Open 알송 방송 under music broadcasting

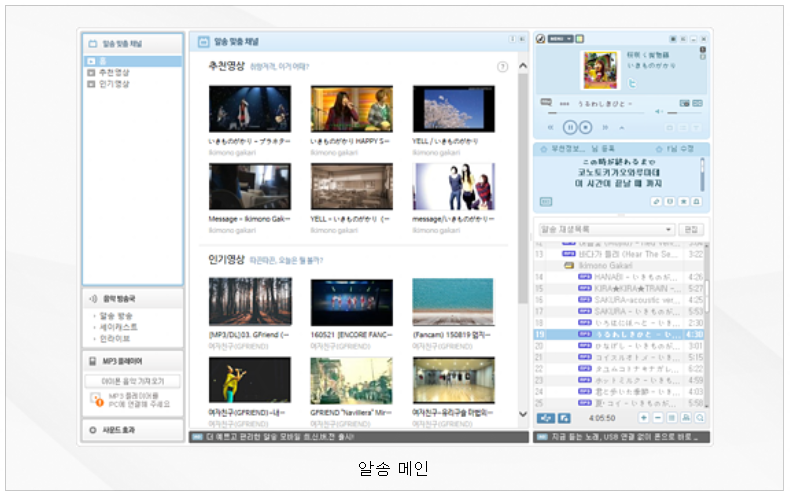(x=116, y=316)
